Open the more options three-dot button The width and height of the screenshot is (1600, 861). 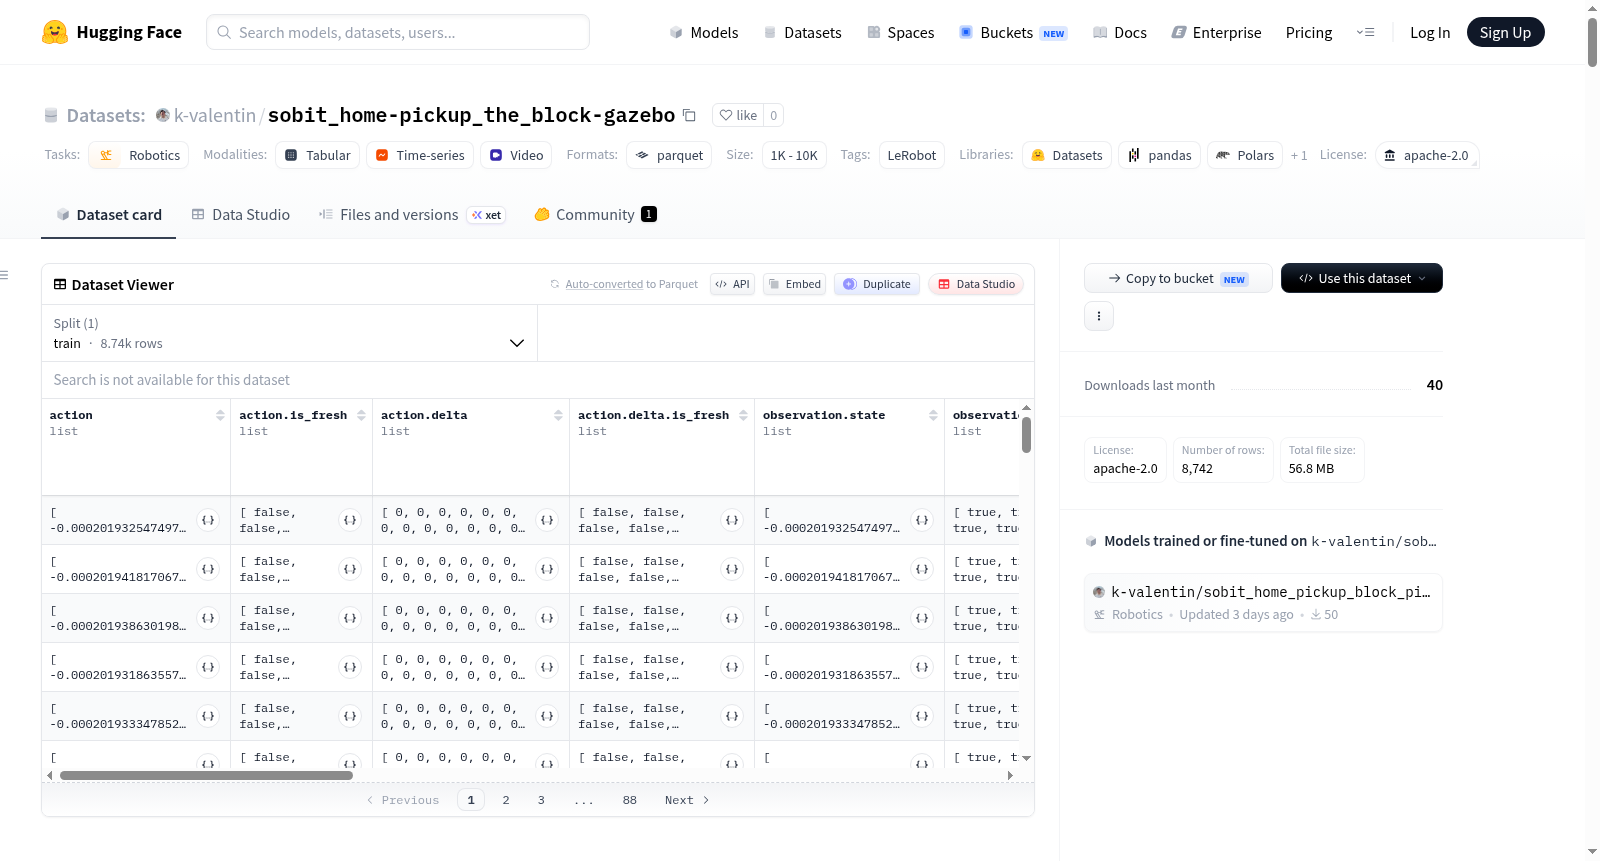tap(1099, 316)
